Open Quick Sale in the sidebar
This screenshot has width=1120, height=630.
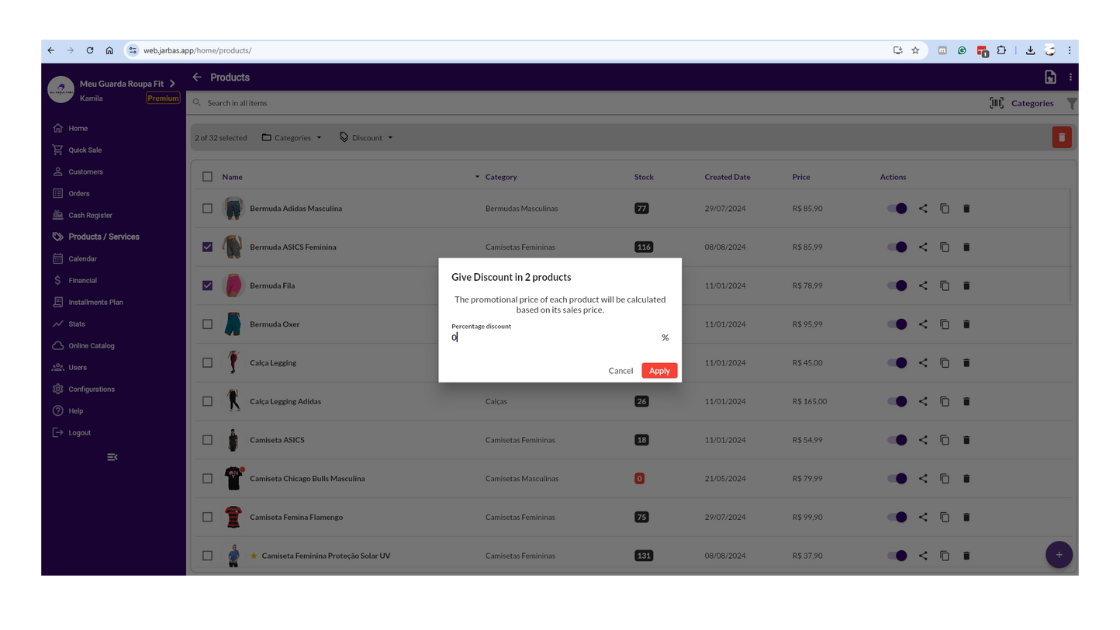(85, 150)
